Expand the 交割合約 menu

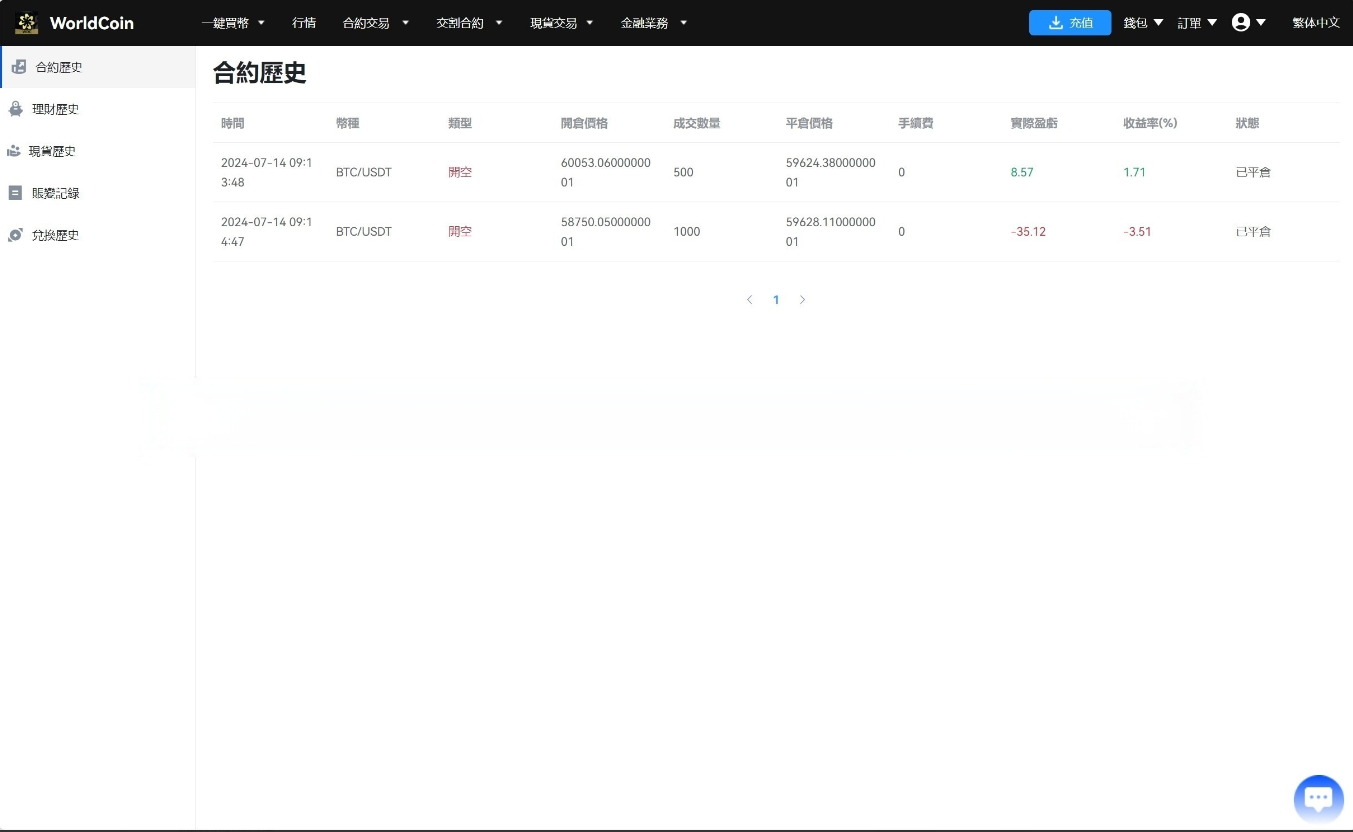469,22
